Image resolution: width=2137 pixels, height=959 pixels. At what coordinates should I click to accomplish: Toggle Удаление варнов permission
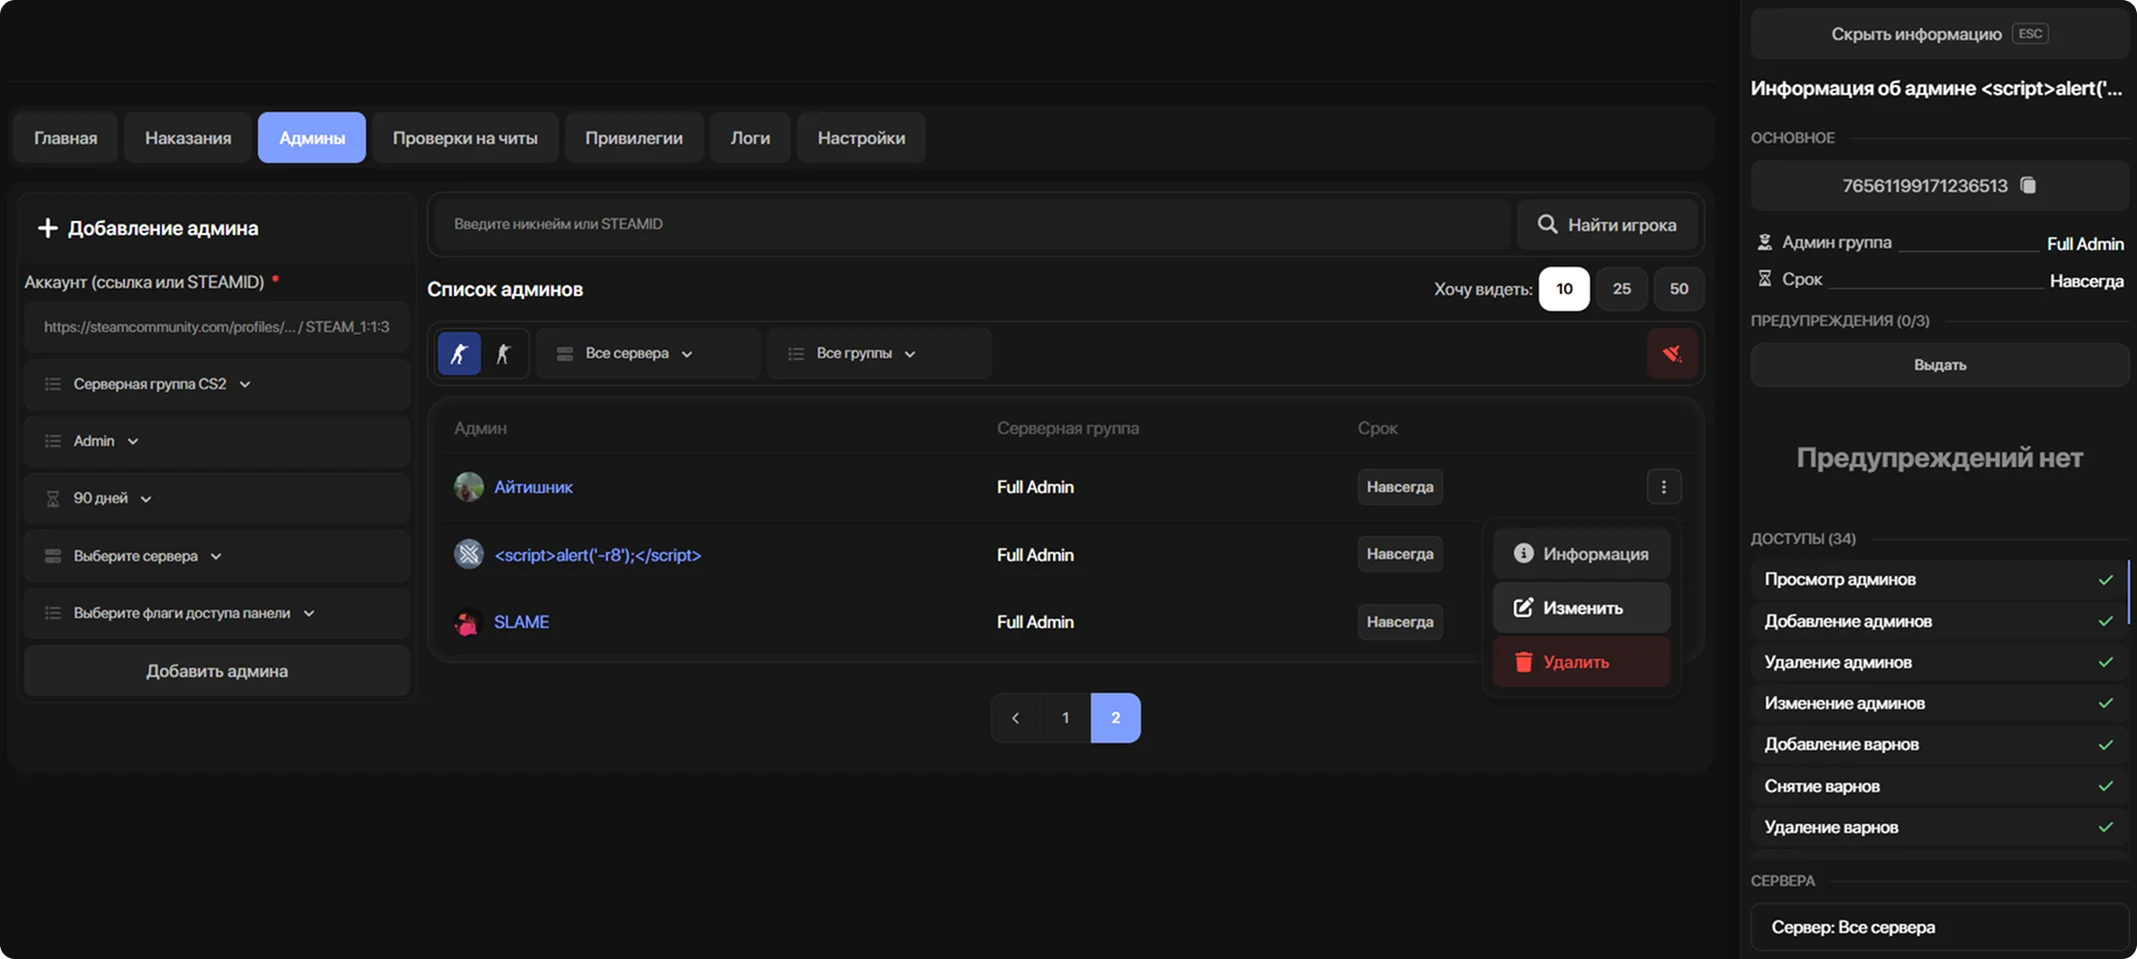tap(1937, 827)
